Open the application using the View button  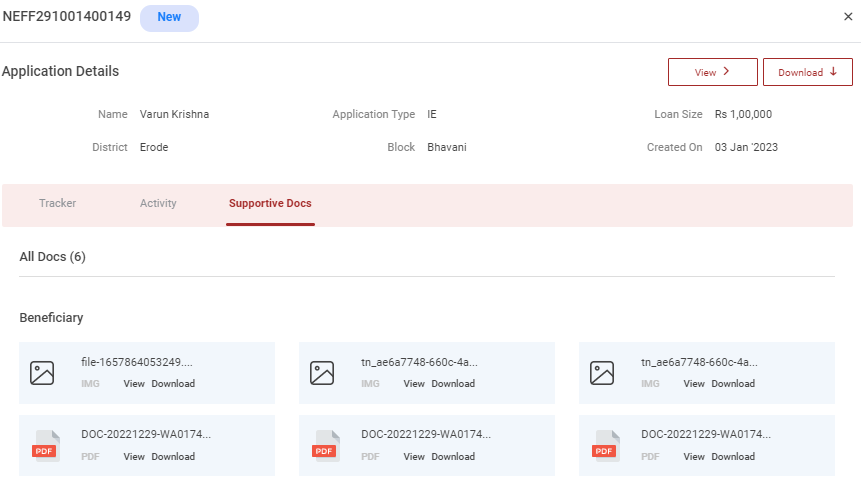tap(712, 72)
